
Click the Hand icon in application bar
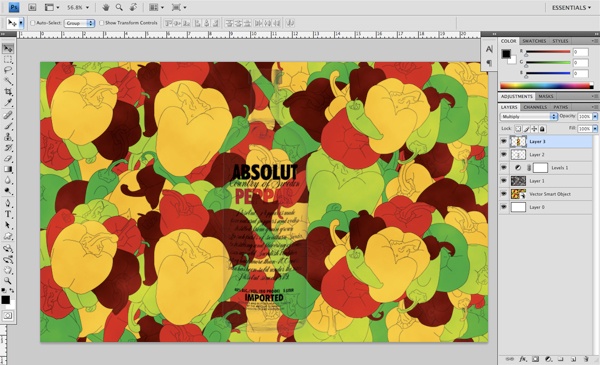[106, 7]
